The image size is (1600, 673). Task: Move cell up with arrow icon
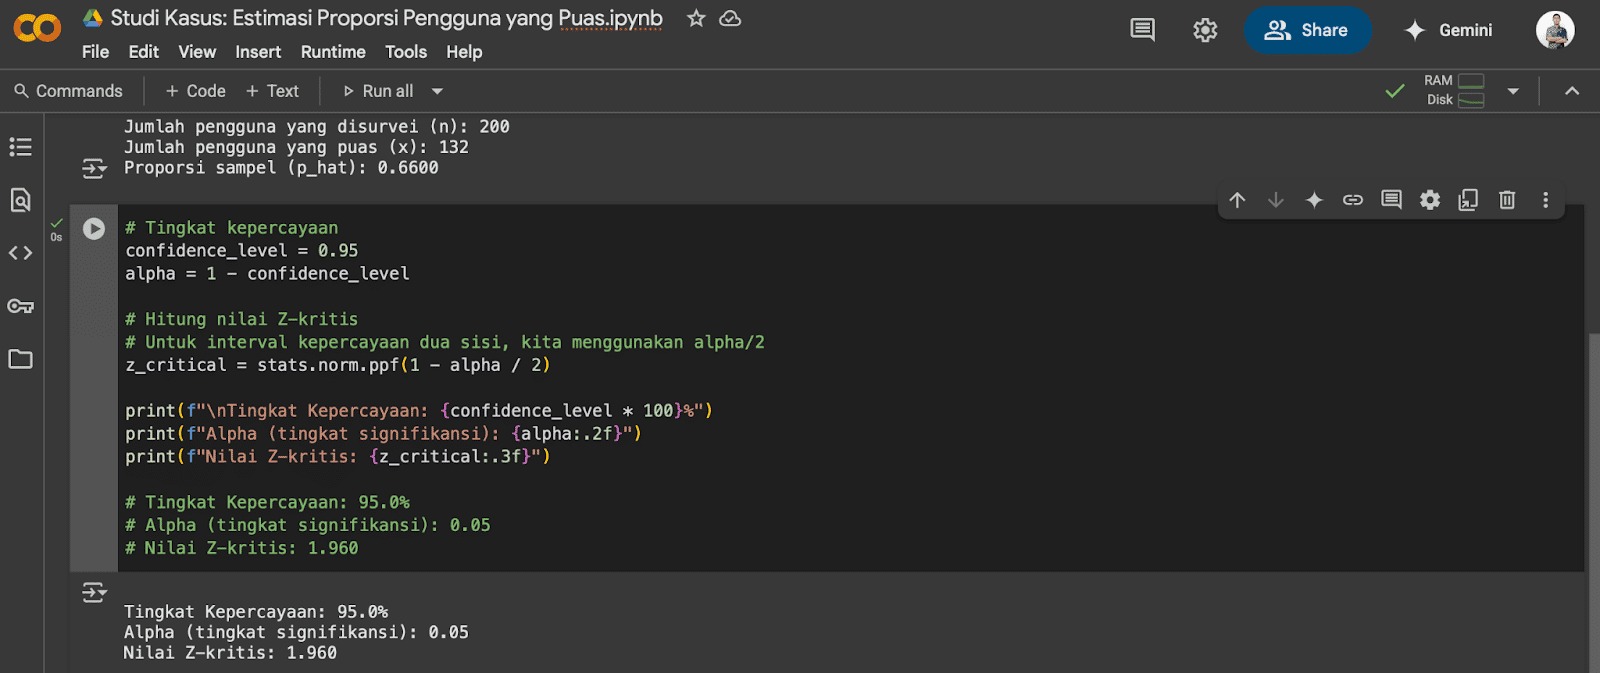(x=1237, y=200)
